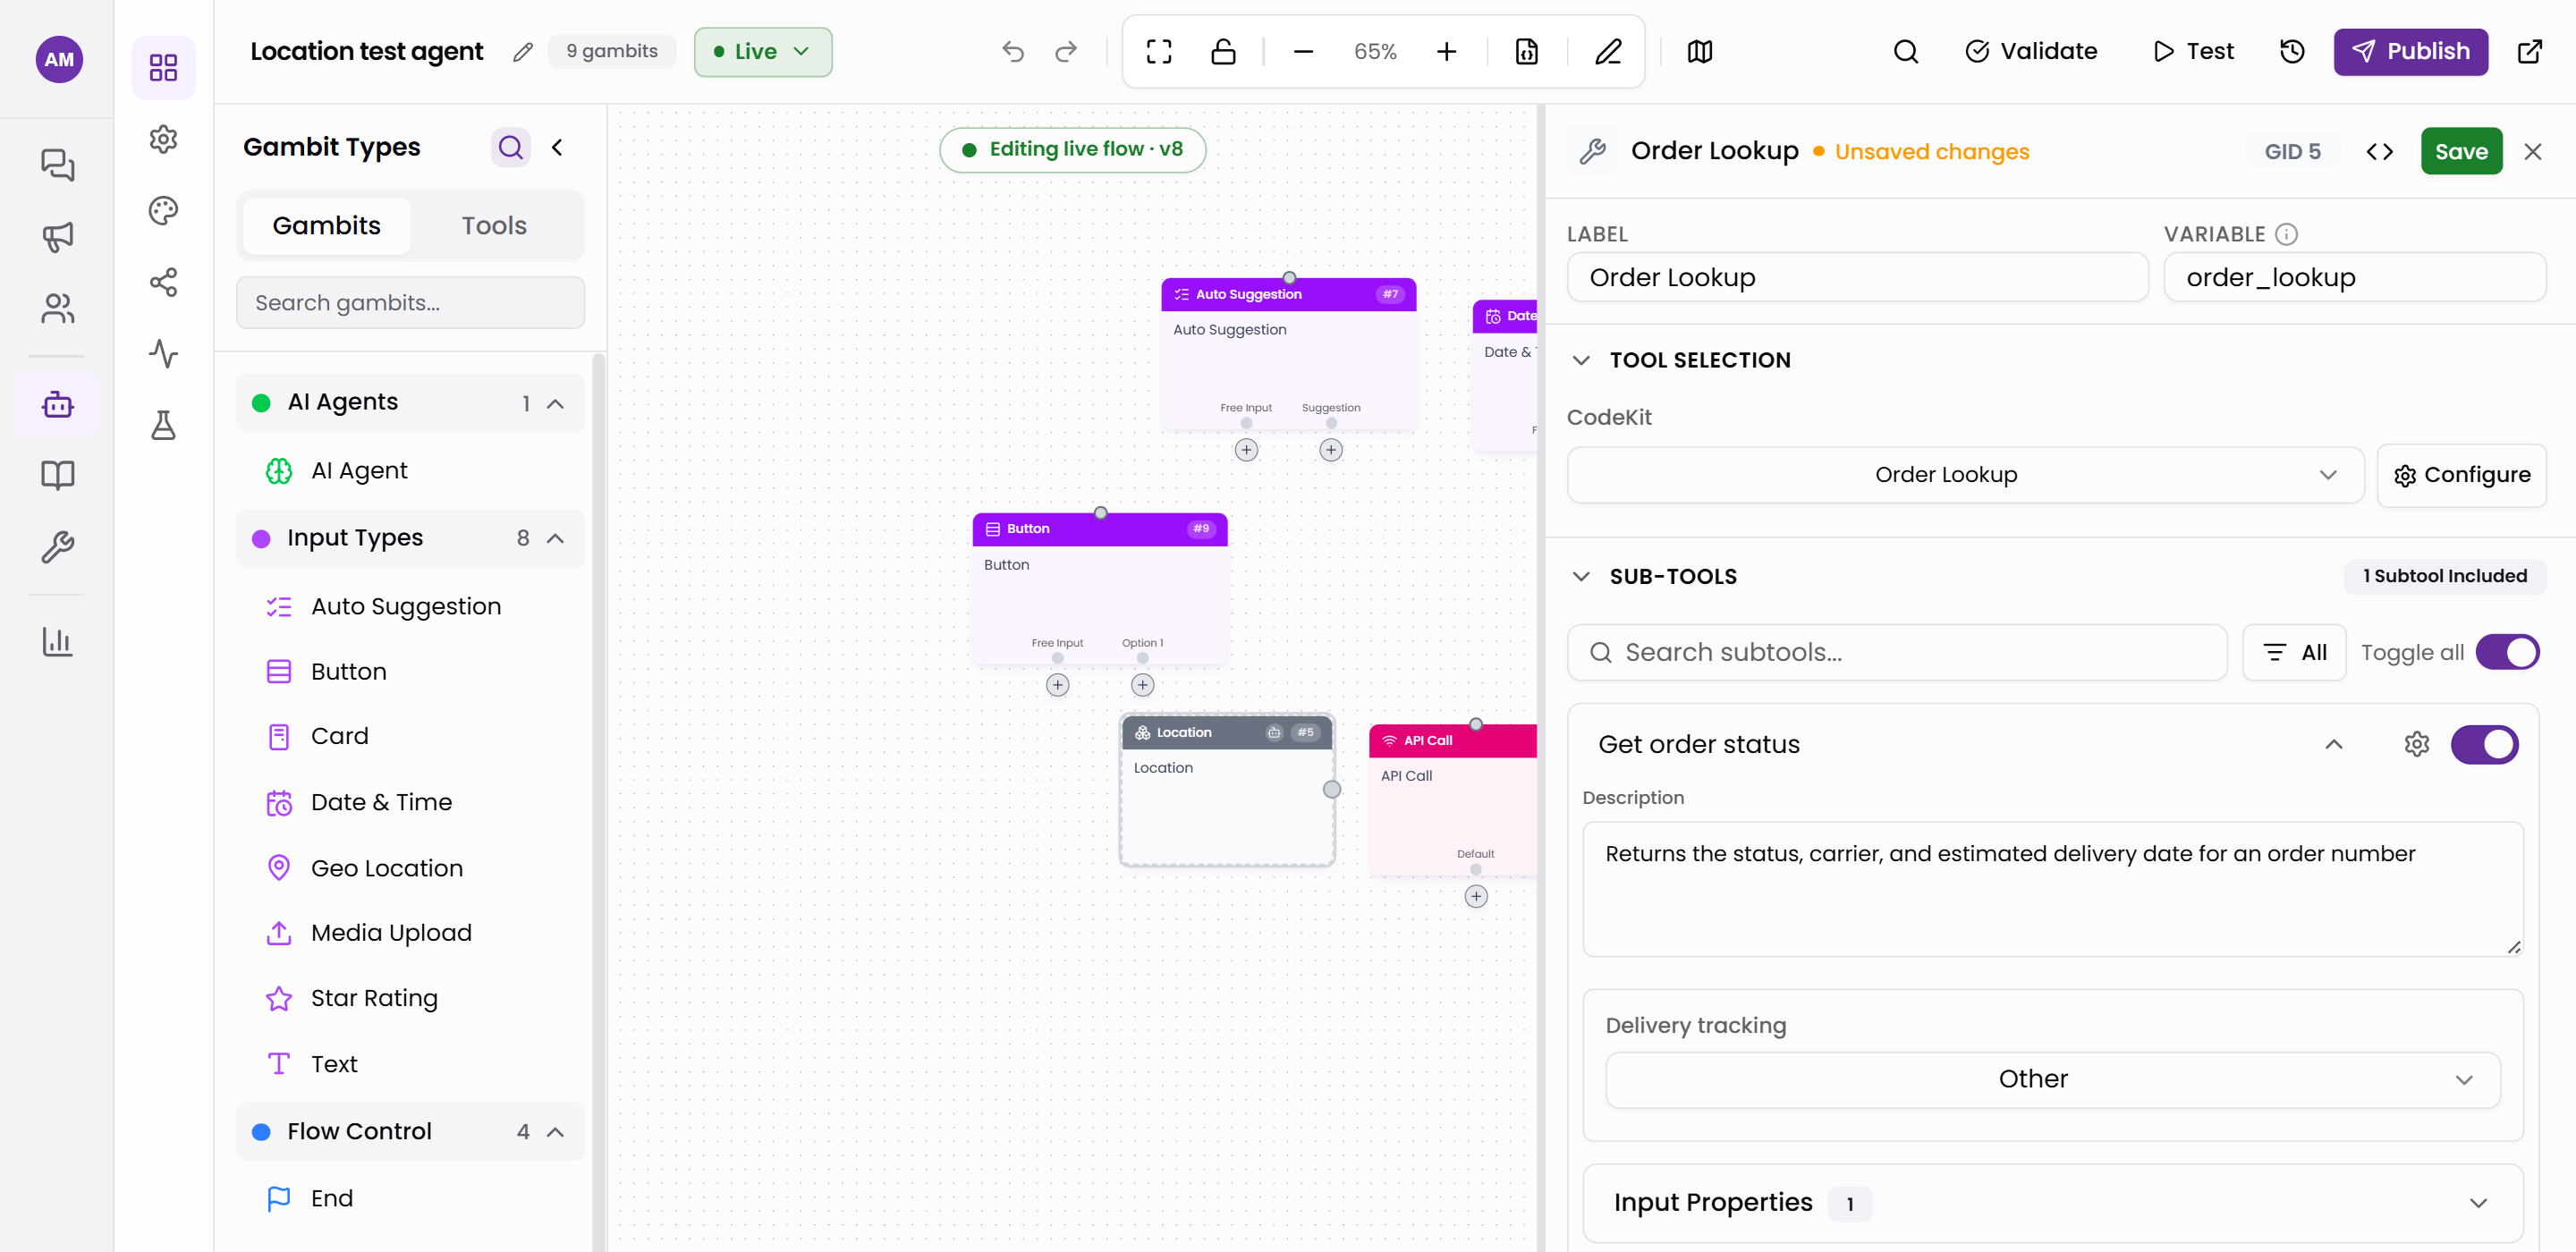Image resolution: width=2576 pixels, height=1252 pixels.
Task: Open the users icon in left sidebar
Action: 57,308
